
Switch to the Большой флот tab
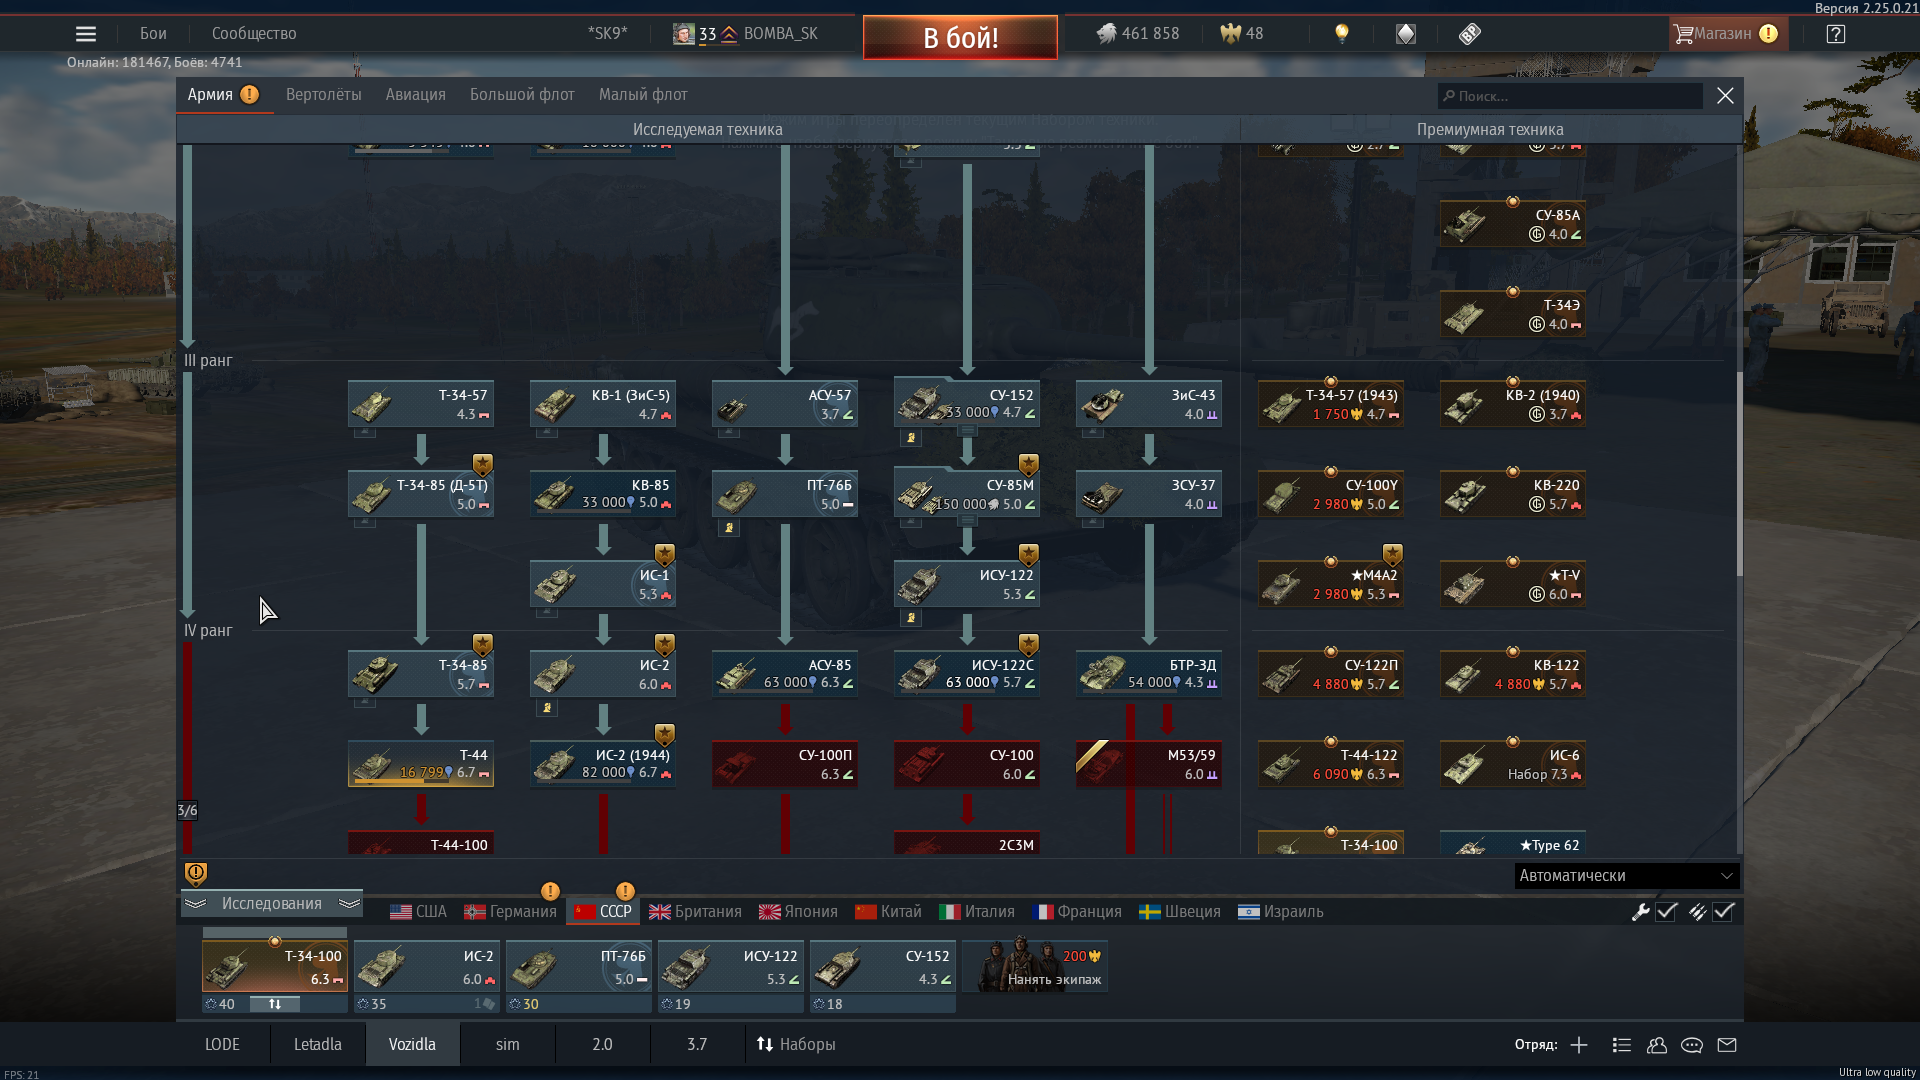pyautogui.click(x=522, y=95)
